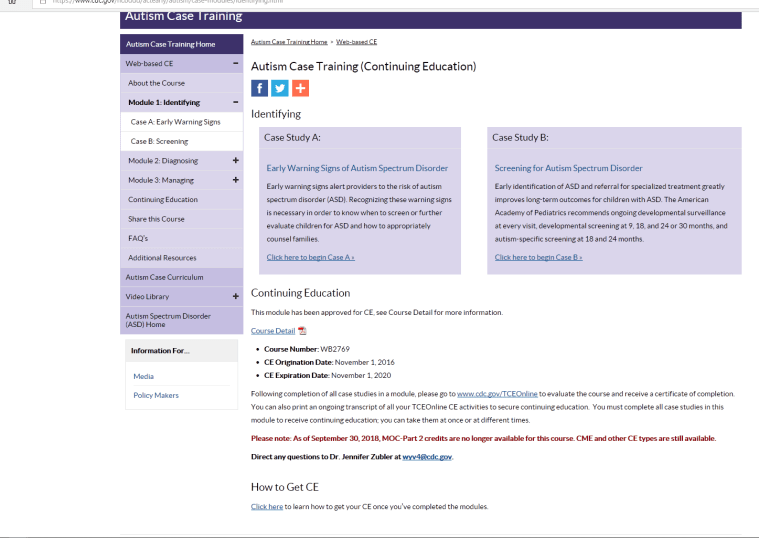The width and height of the screenshot is (759, 538).
Task: Click here to begin Case A
Action: click(x=310, y=257)
